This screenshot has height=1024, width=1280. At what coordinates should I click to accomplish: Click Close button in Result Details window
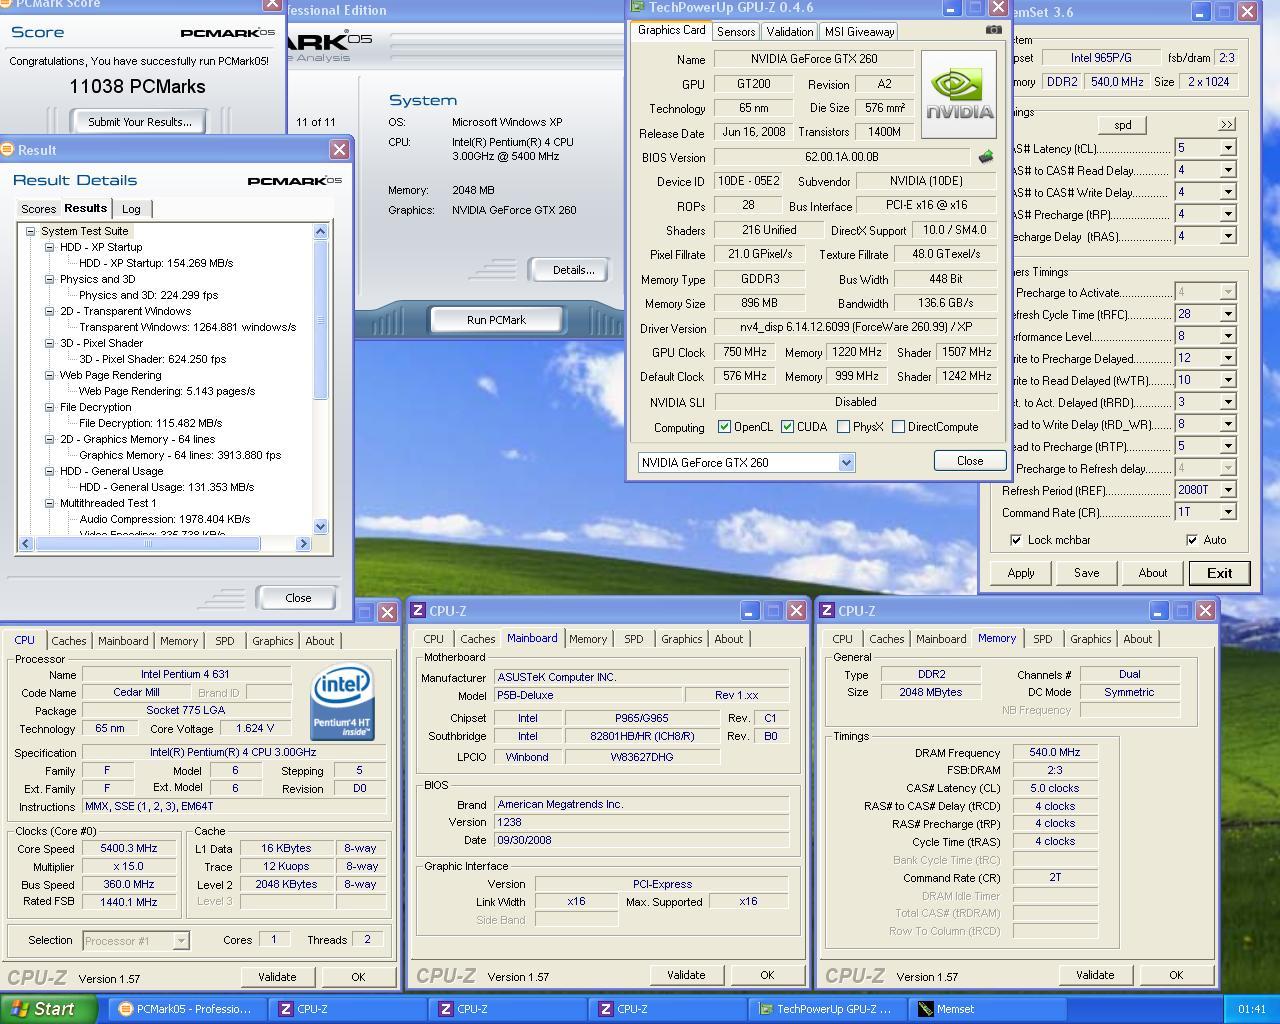[x=298, y=598]
